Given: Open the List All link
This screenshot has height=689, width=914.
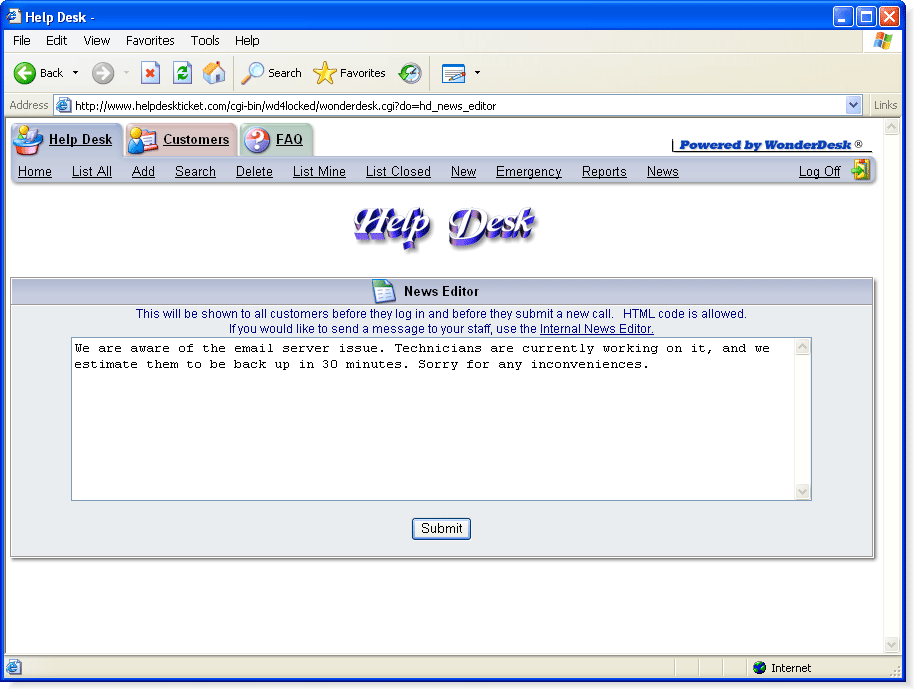Looking at the screenshot, I should tap(92, 171).
